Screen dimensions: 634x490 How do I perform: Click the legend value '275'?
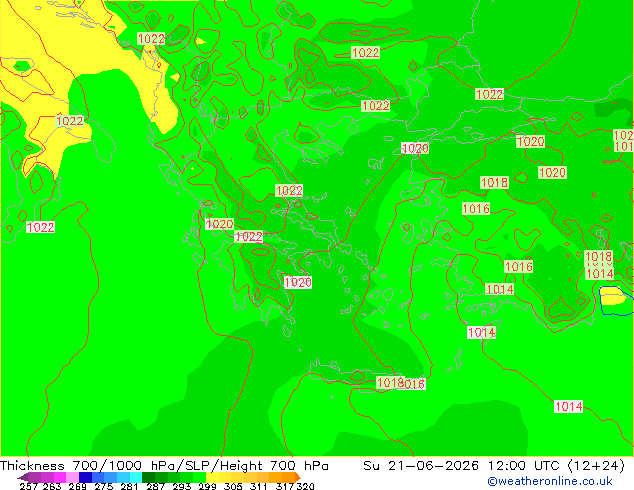[104, 486]
